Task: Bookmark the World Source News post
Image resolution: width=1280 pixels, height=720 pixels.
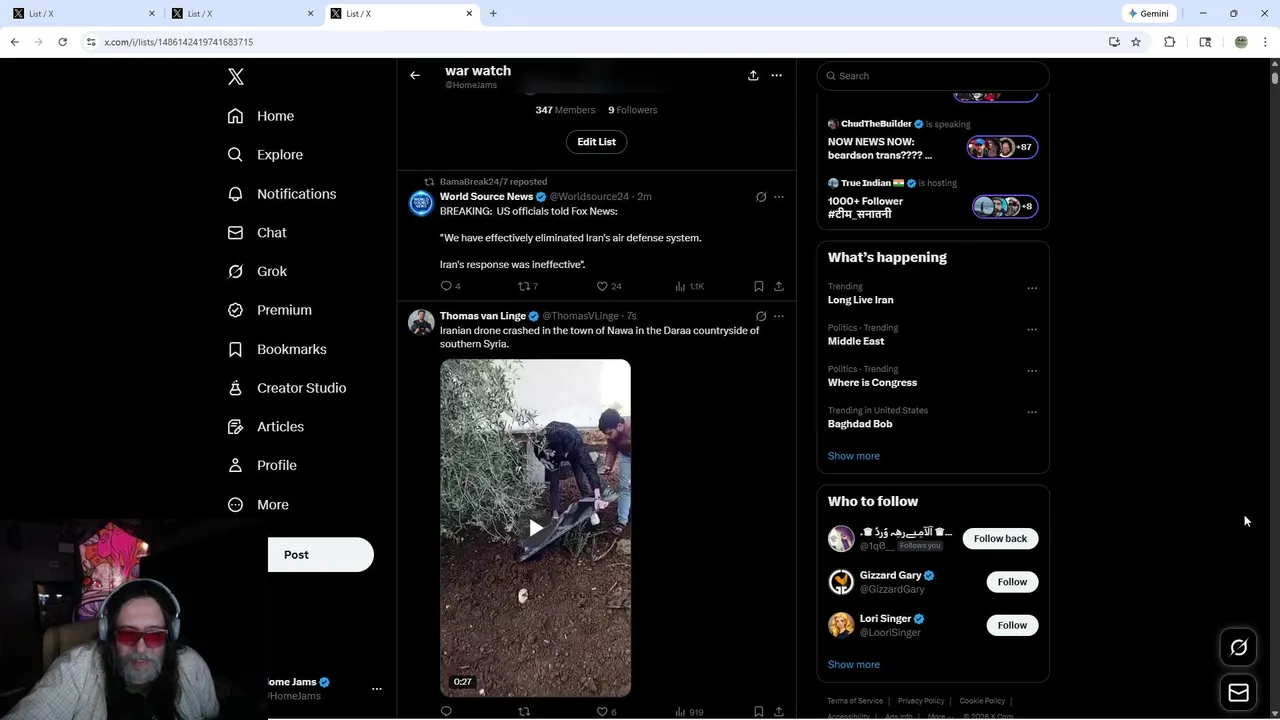Action: (x=758, y=286)
